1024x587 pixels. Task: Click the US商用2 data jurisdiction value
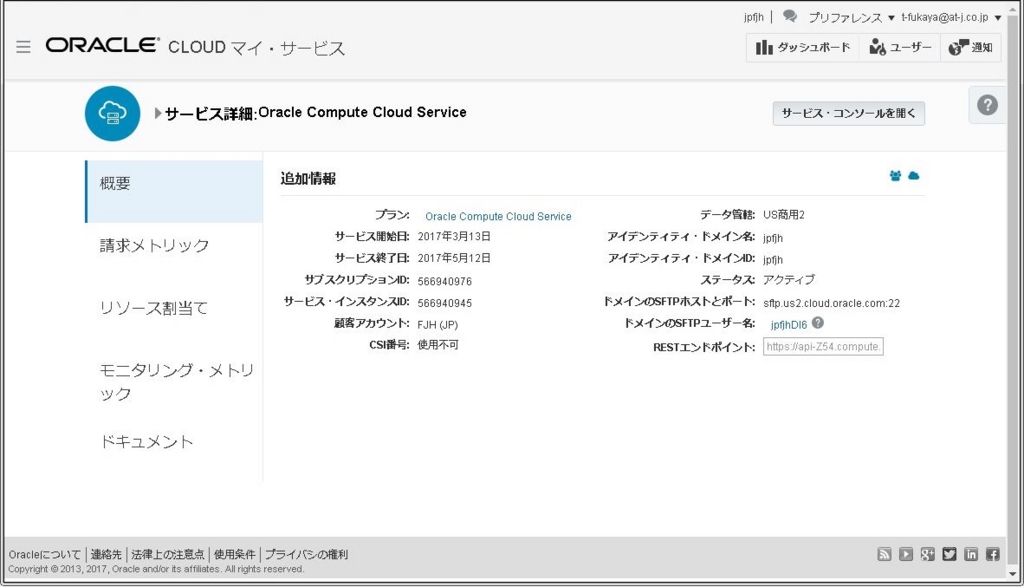click(x=784, y=215)
